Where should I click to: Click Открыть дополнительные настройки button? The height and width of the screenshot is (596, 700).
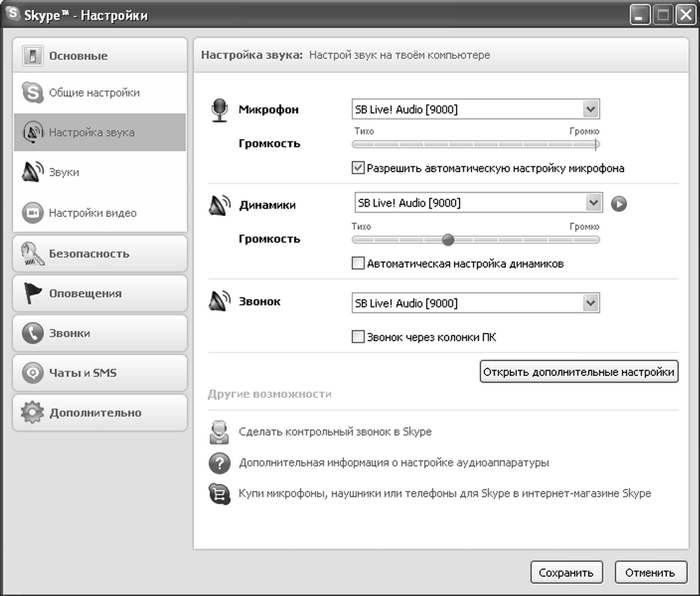coord(579,373)
